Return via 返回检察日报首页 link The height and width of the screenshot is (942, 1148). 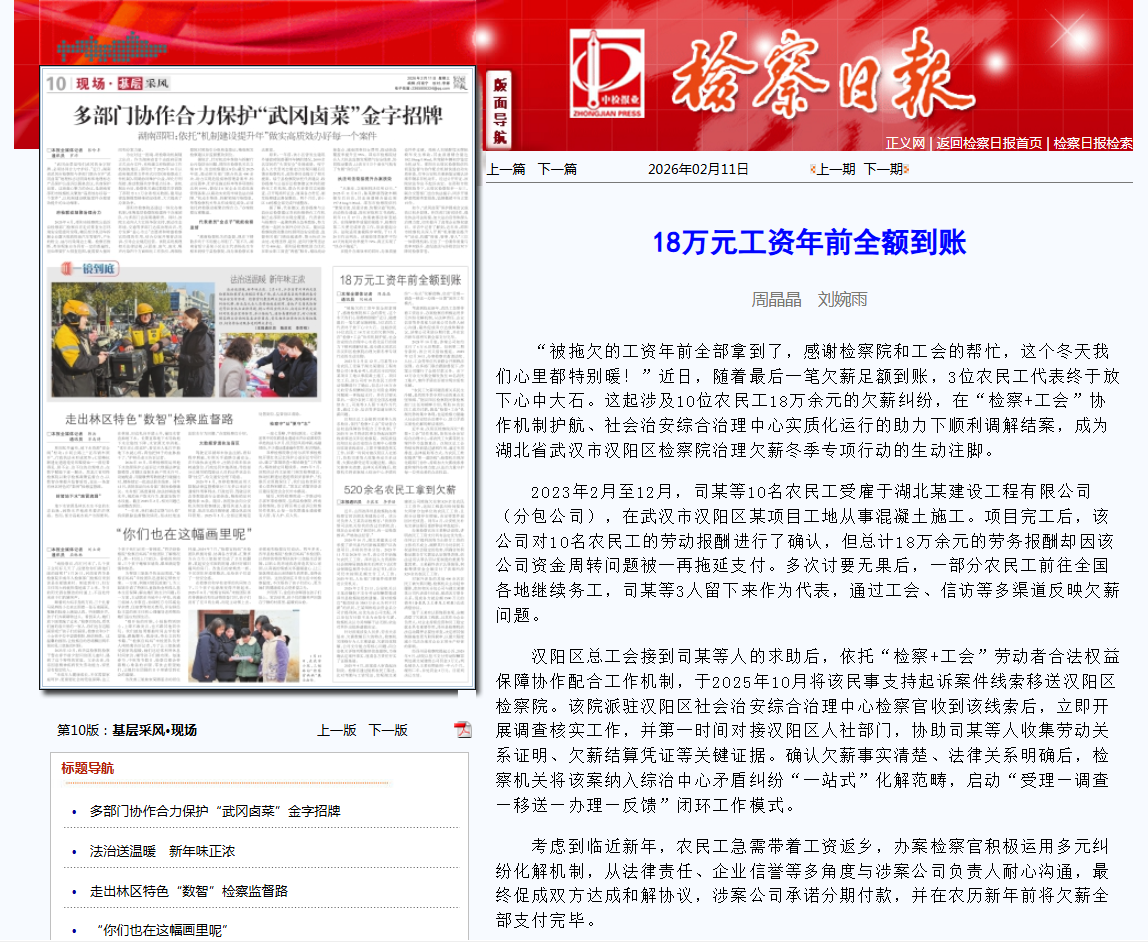(989, 143)
